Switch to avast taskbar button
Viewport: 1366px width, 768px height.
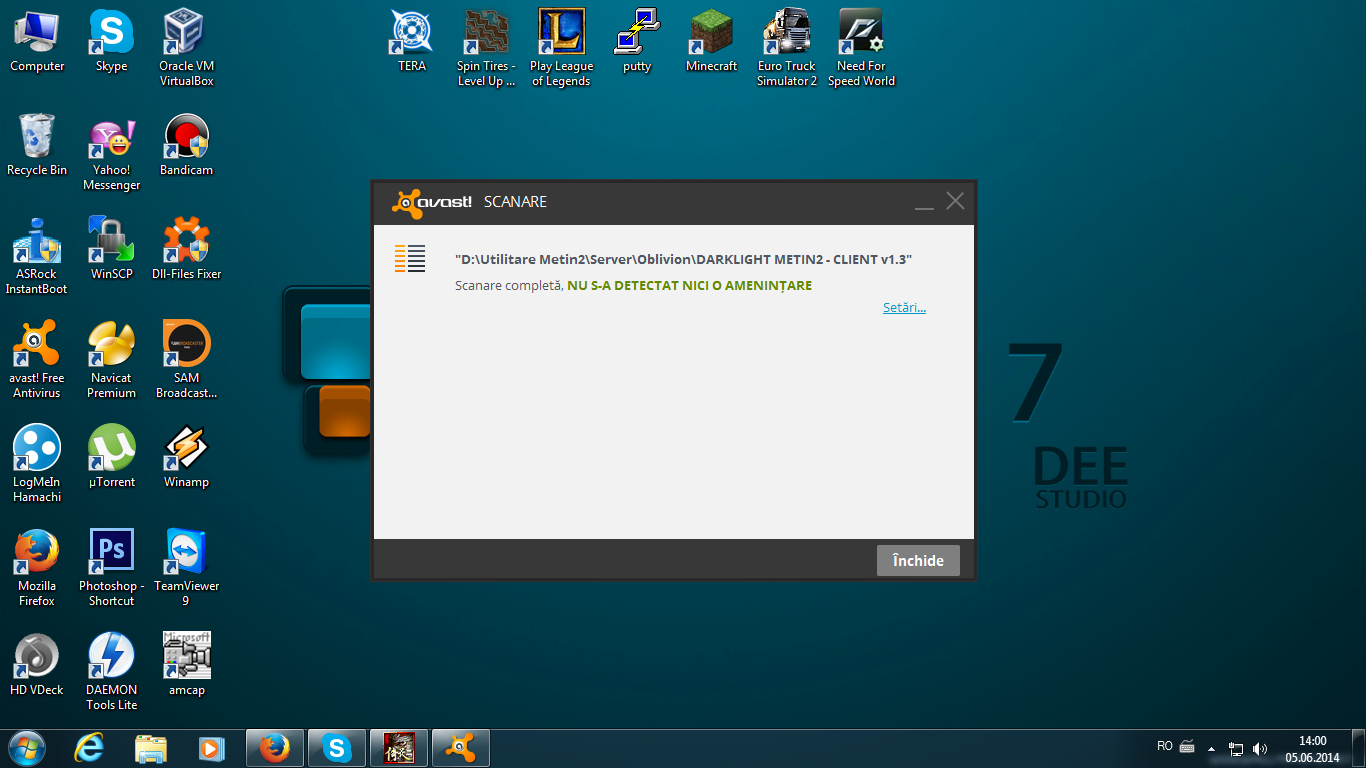click(461, 747)
